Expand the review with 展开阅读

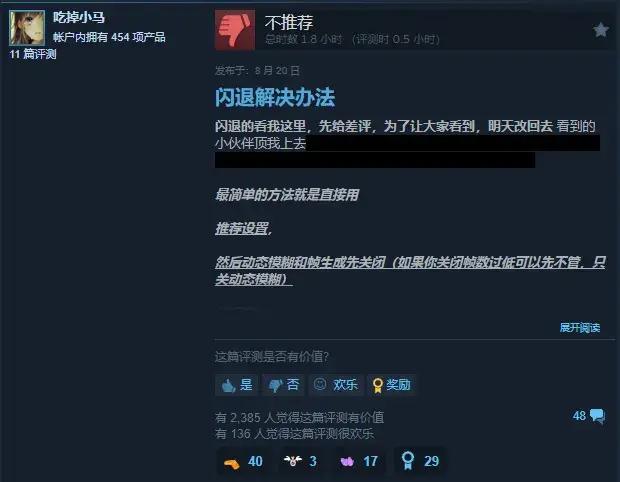coord(580,327)
